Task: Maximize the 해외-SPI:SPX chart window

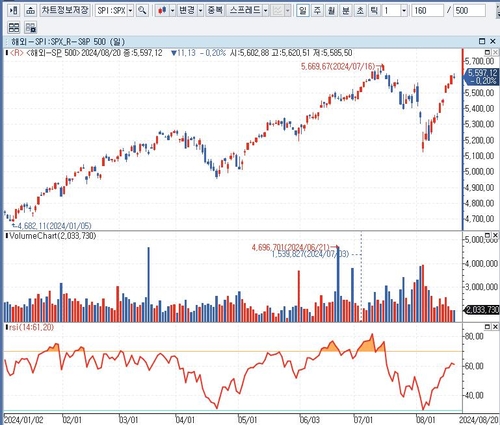Action: [482, 41]
